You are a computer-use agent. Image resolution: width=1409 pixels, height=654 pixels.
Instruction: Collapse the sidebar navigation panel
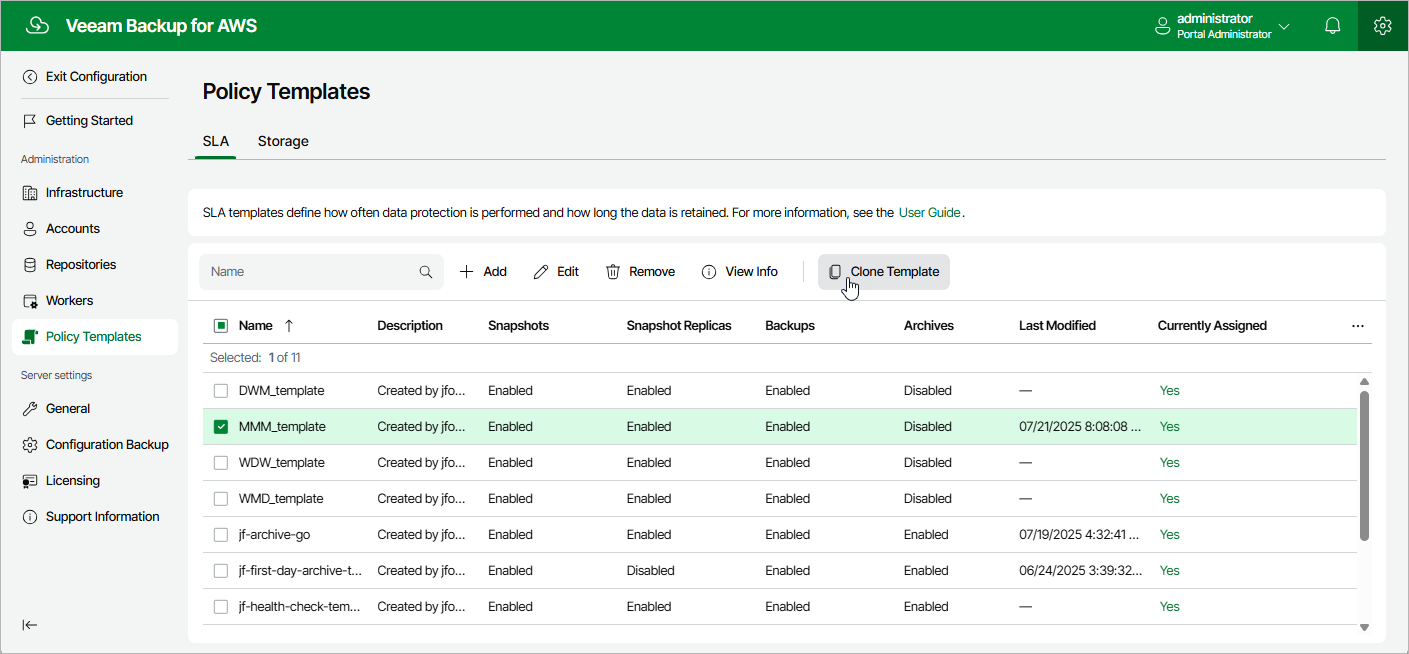pyautogui.click(x=30, y=625)
